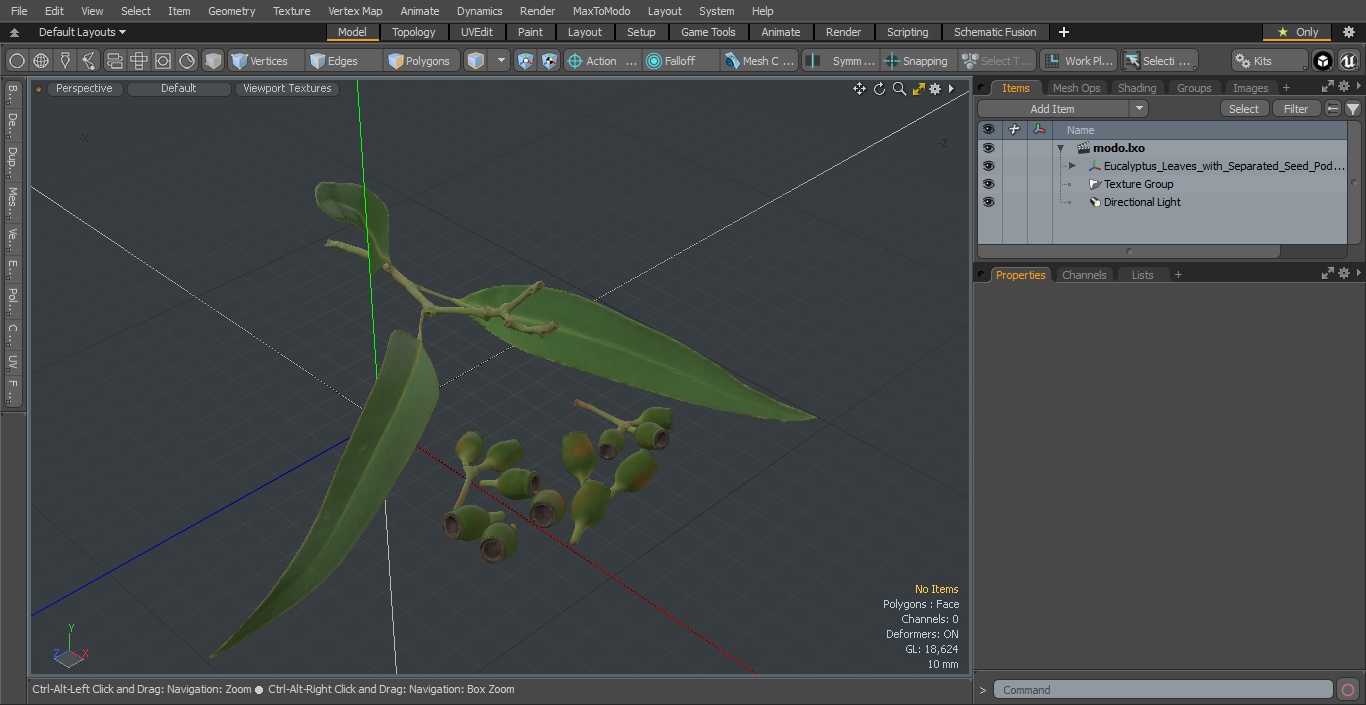
Task: Click the Add Item button
Action: click(x=1053, y=109)
